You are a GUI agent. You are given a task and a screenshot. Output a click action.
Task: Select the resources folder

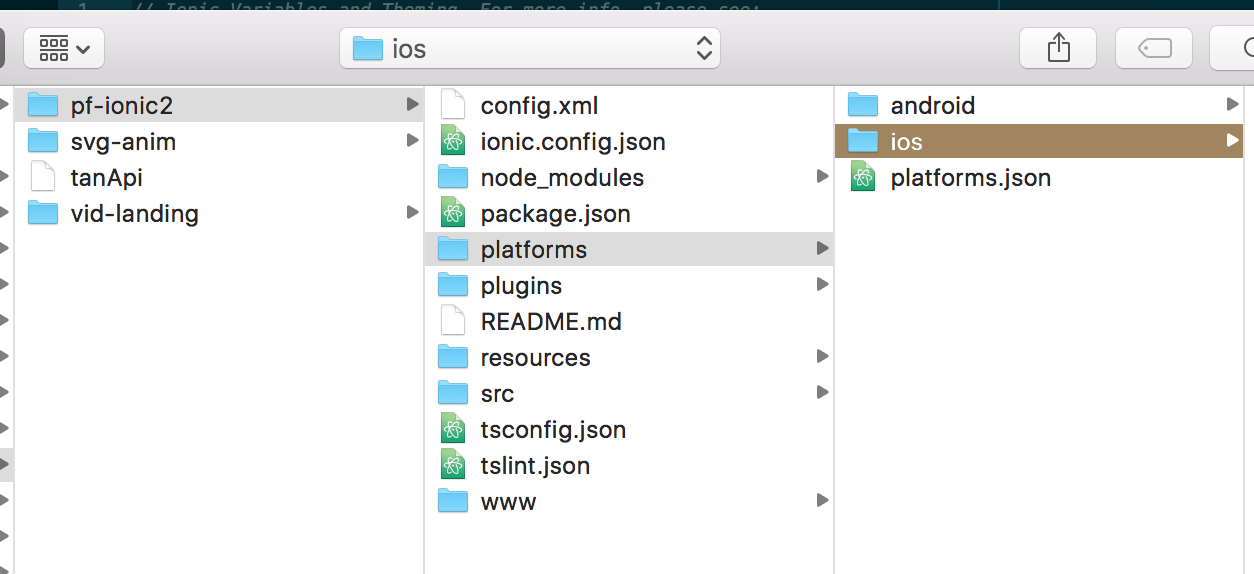click(x=535, y=358)
